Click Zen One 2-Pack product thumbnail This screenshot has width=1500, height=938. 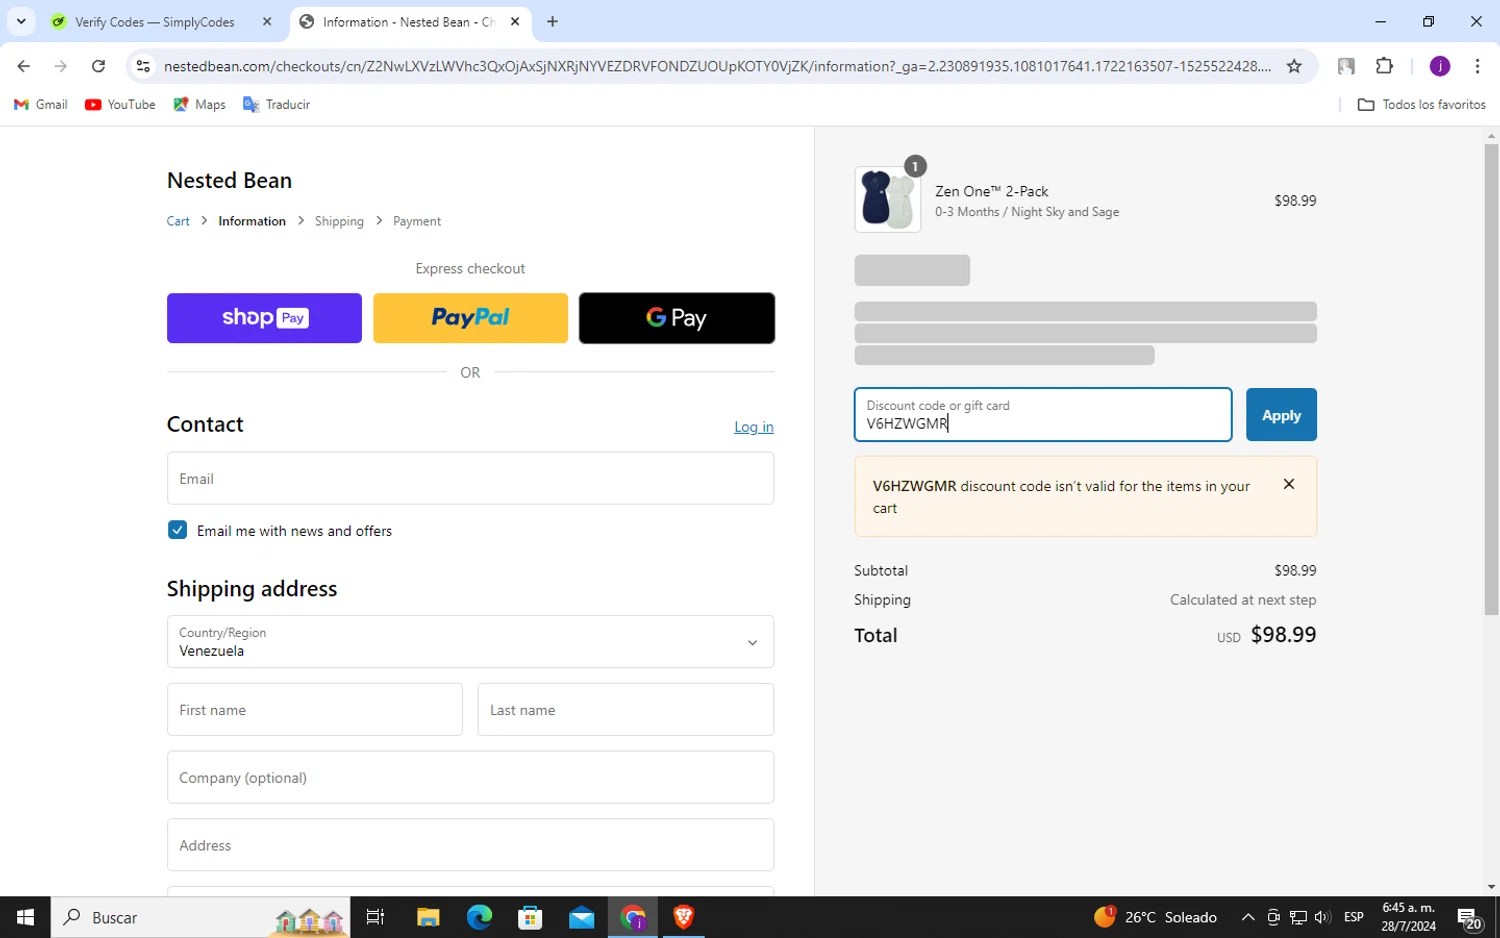[x=888, y=199]
